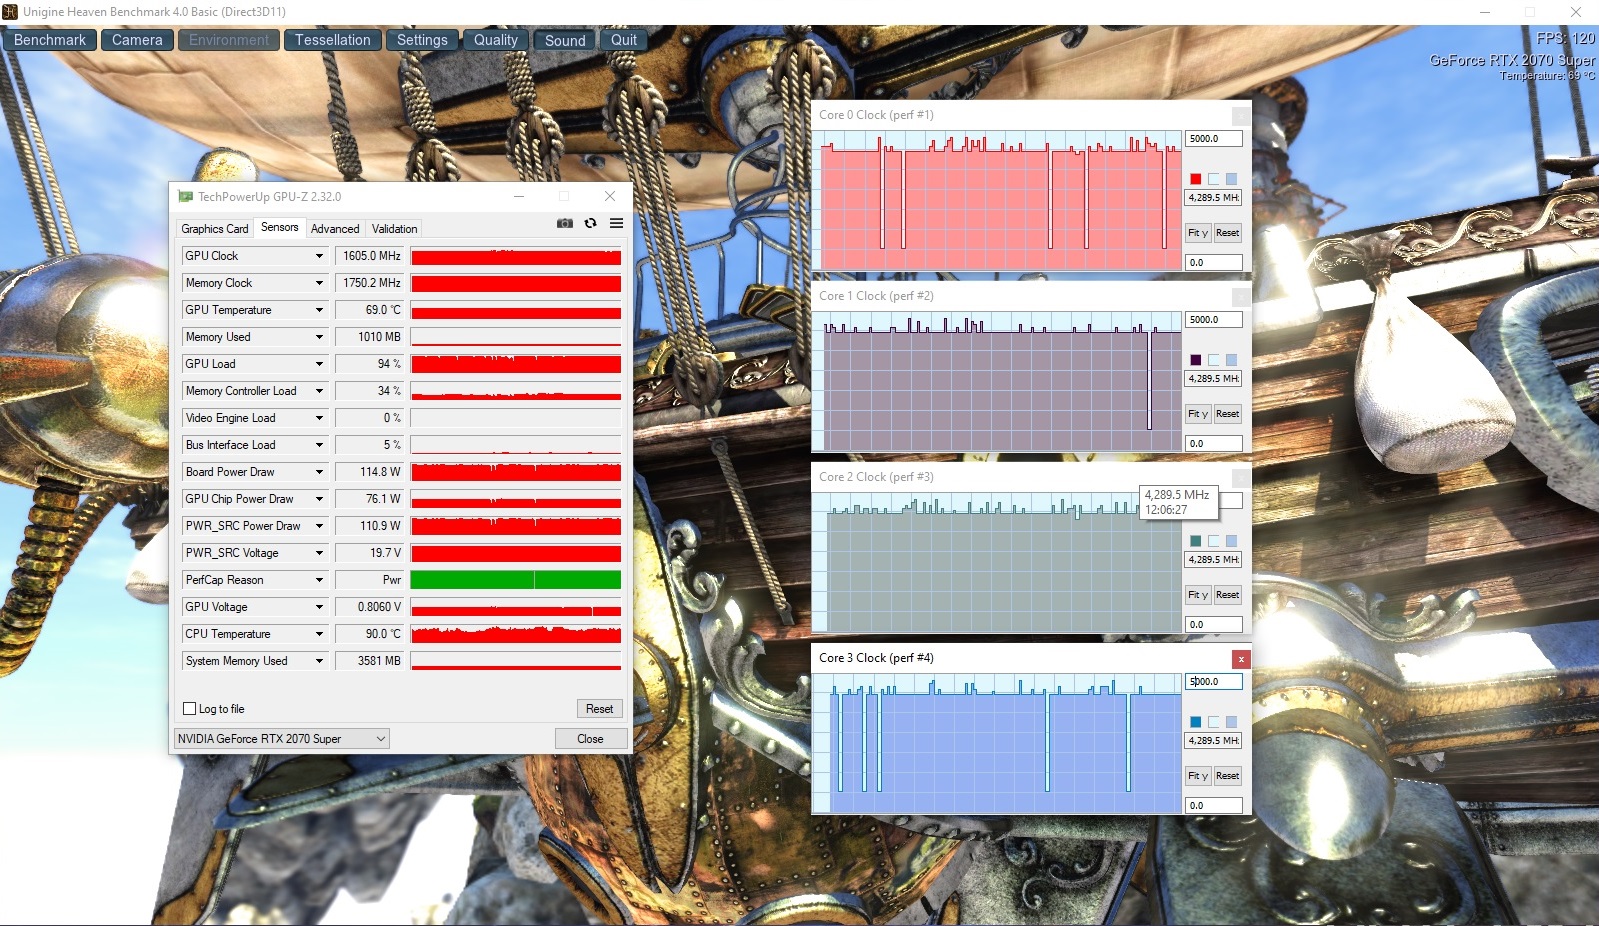Open the System Memory Used dropdown
This screenshot has height=926, width=1599.
[319, 661]
